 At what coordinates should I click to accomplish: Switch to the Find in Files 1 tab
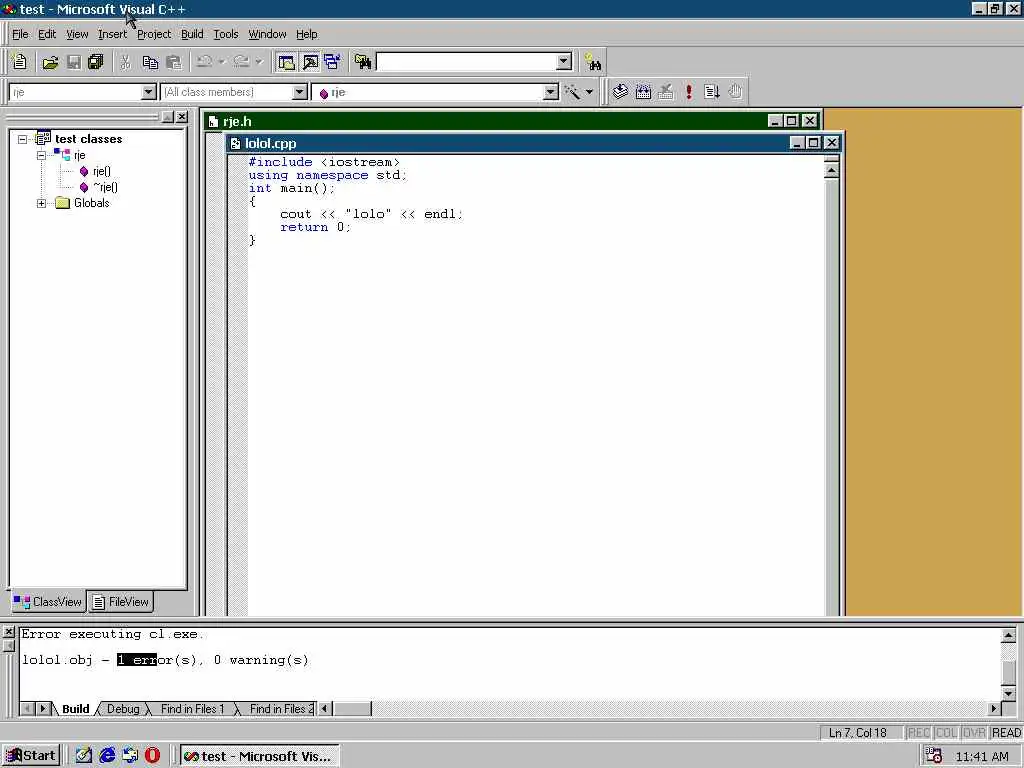(x=192, y=709)
